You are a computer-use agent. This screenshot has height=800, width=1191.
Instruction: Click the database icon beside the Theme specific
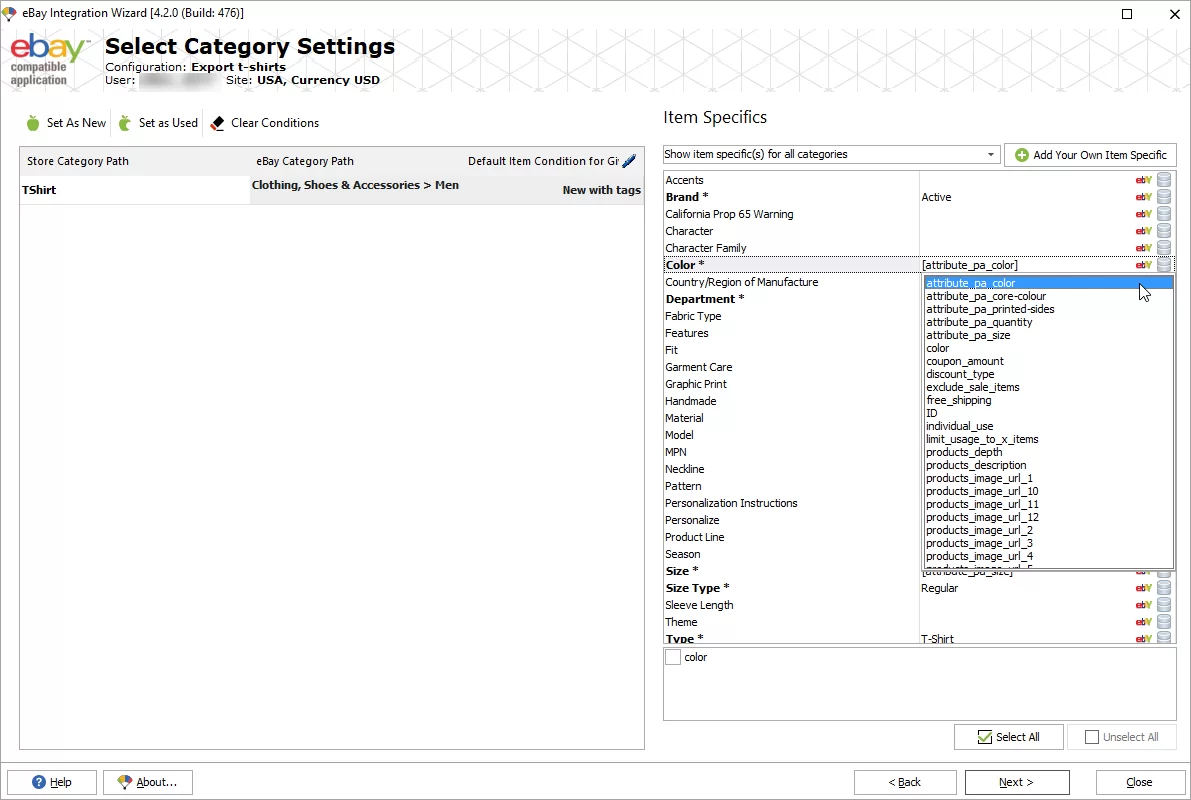[1163, 621]
